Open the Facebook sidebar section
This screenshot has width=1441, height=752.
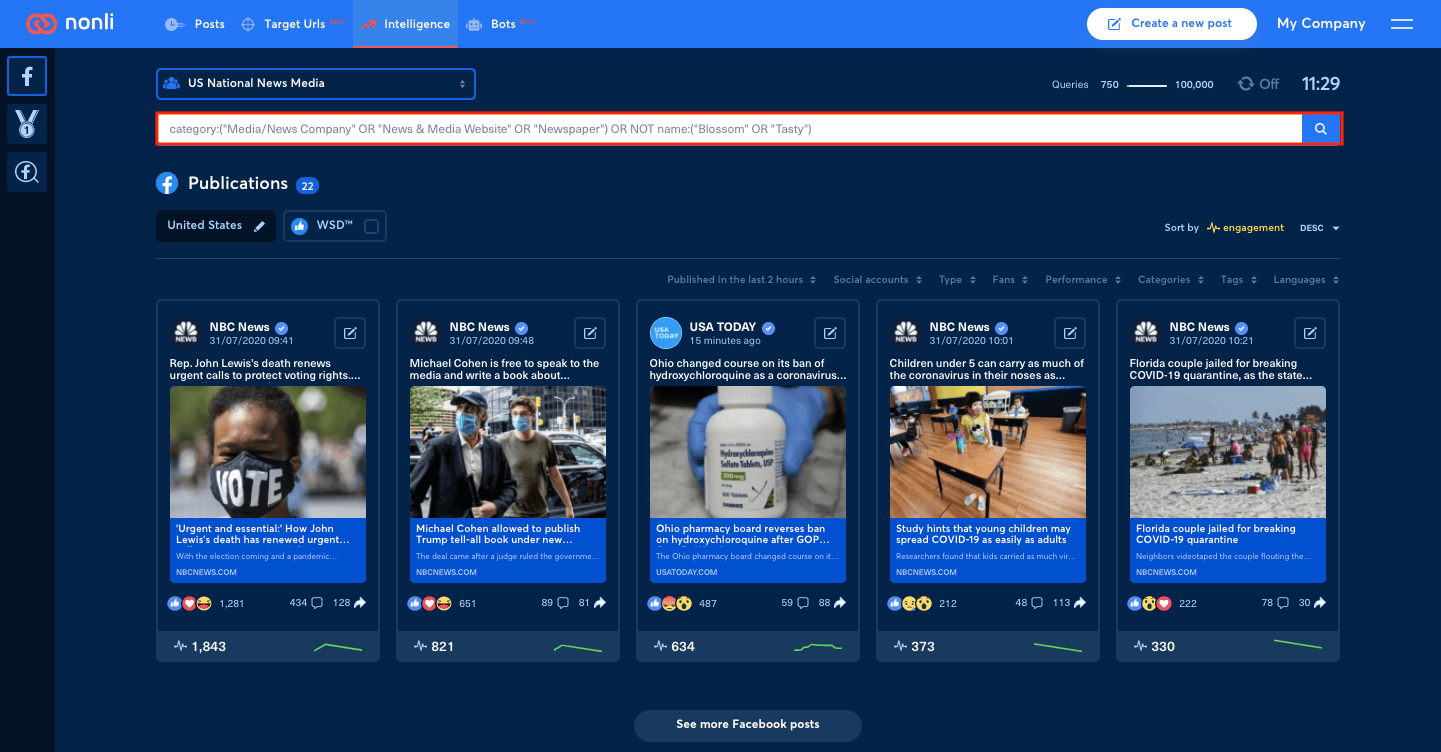click(x=27, y=75)
